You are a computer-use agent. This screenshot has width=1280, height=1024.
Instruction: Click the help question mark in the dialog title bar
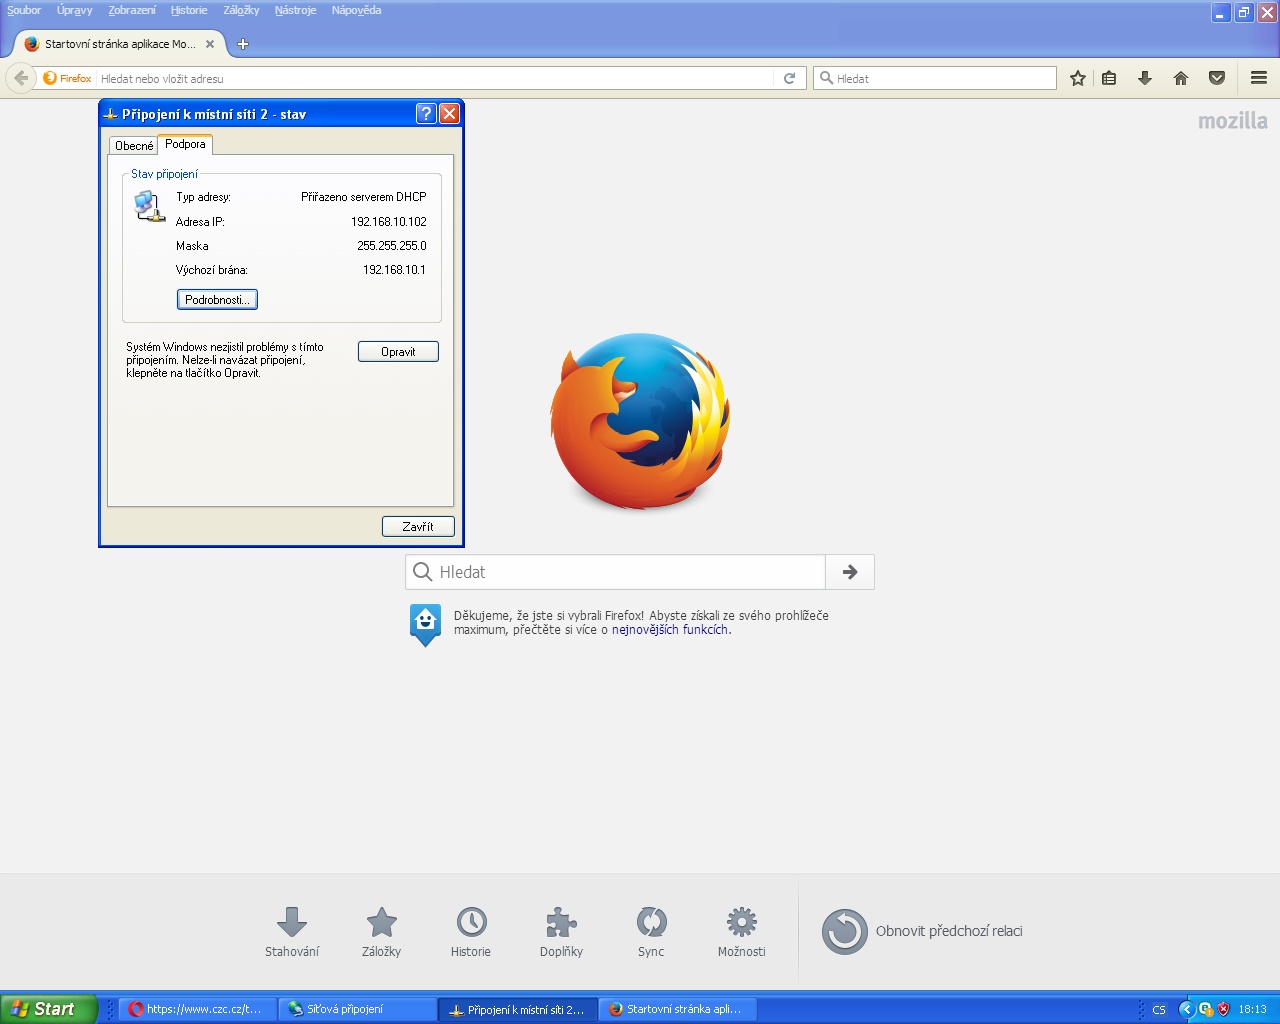click(426, 114)
